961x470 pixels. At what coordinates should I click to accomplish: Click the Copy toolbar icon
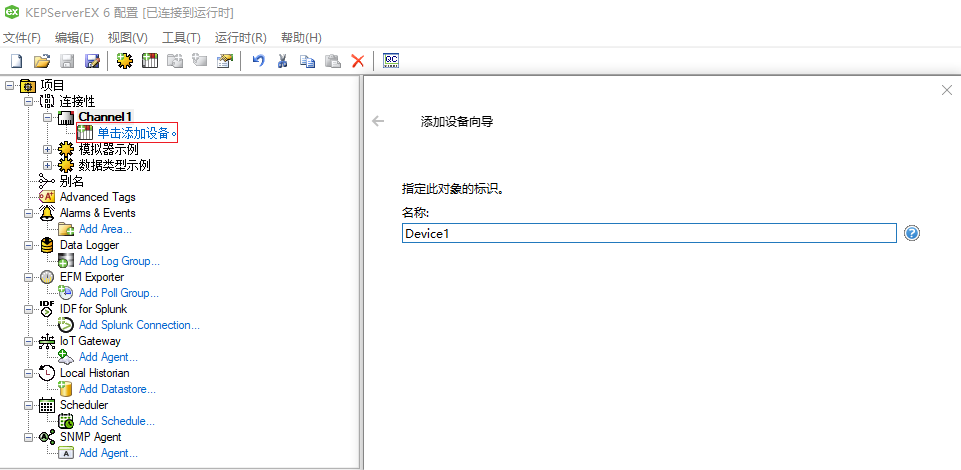pyautogui.click(x=307, y=61)
